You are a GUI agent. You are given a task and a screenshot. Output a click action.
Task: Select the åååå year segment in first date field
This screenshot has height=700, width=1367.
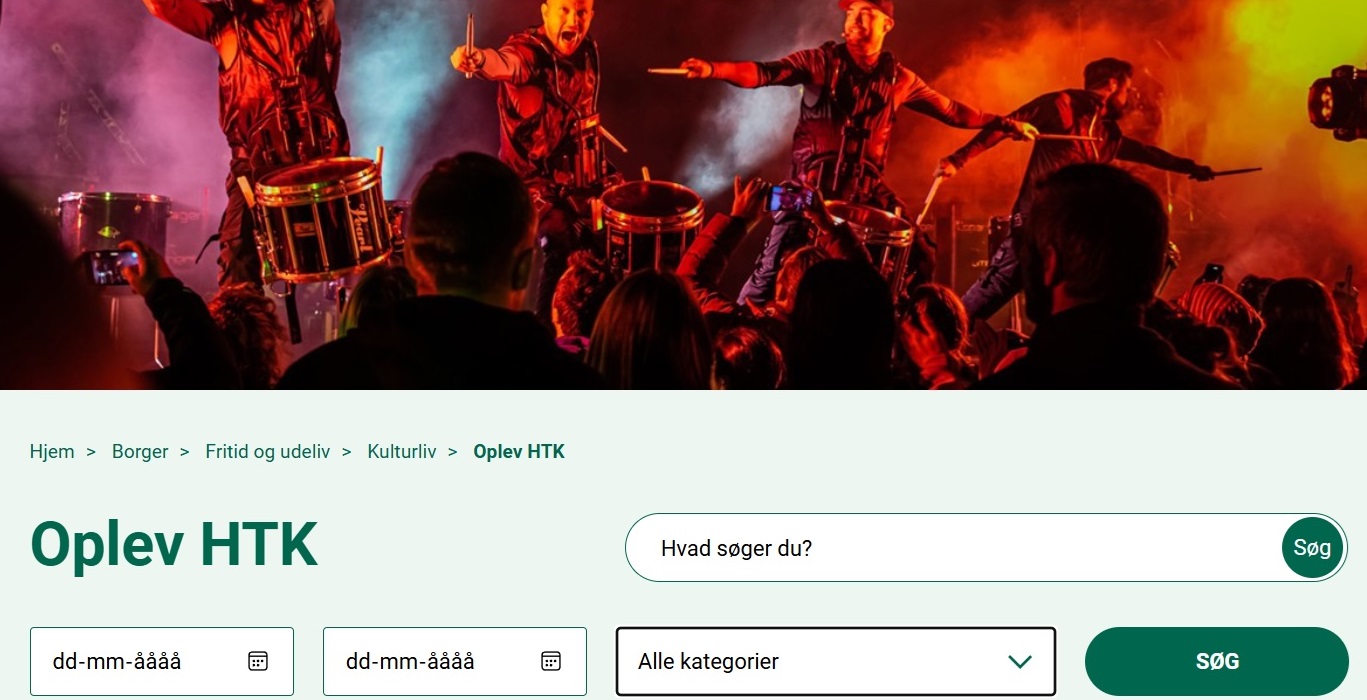(x=158, y=661)
